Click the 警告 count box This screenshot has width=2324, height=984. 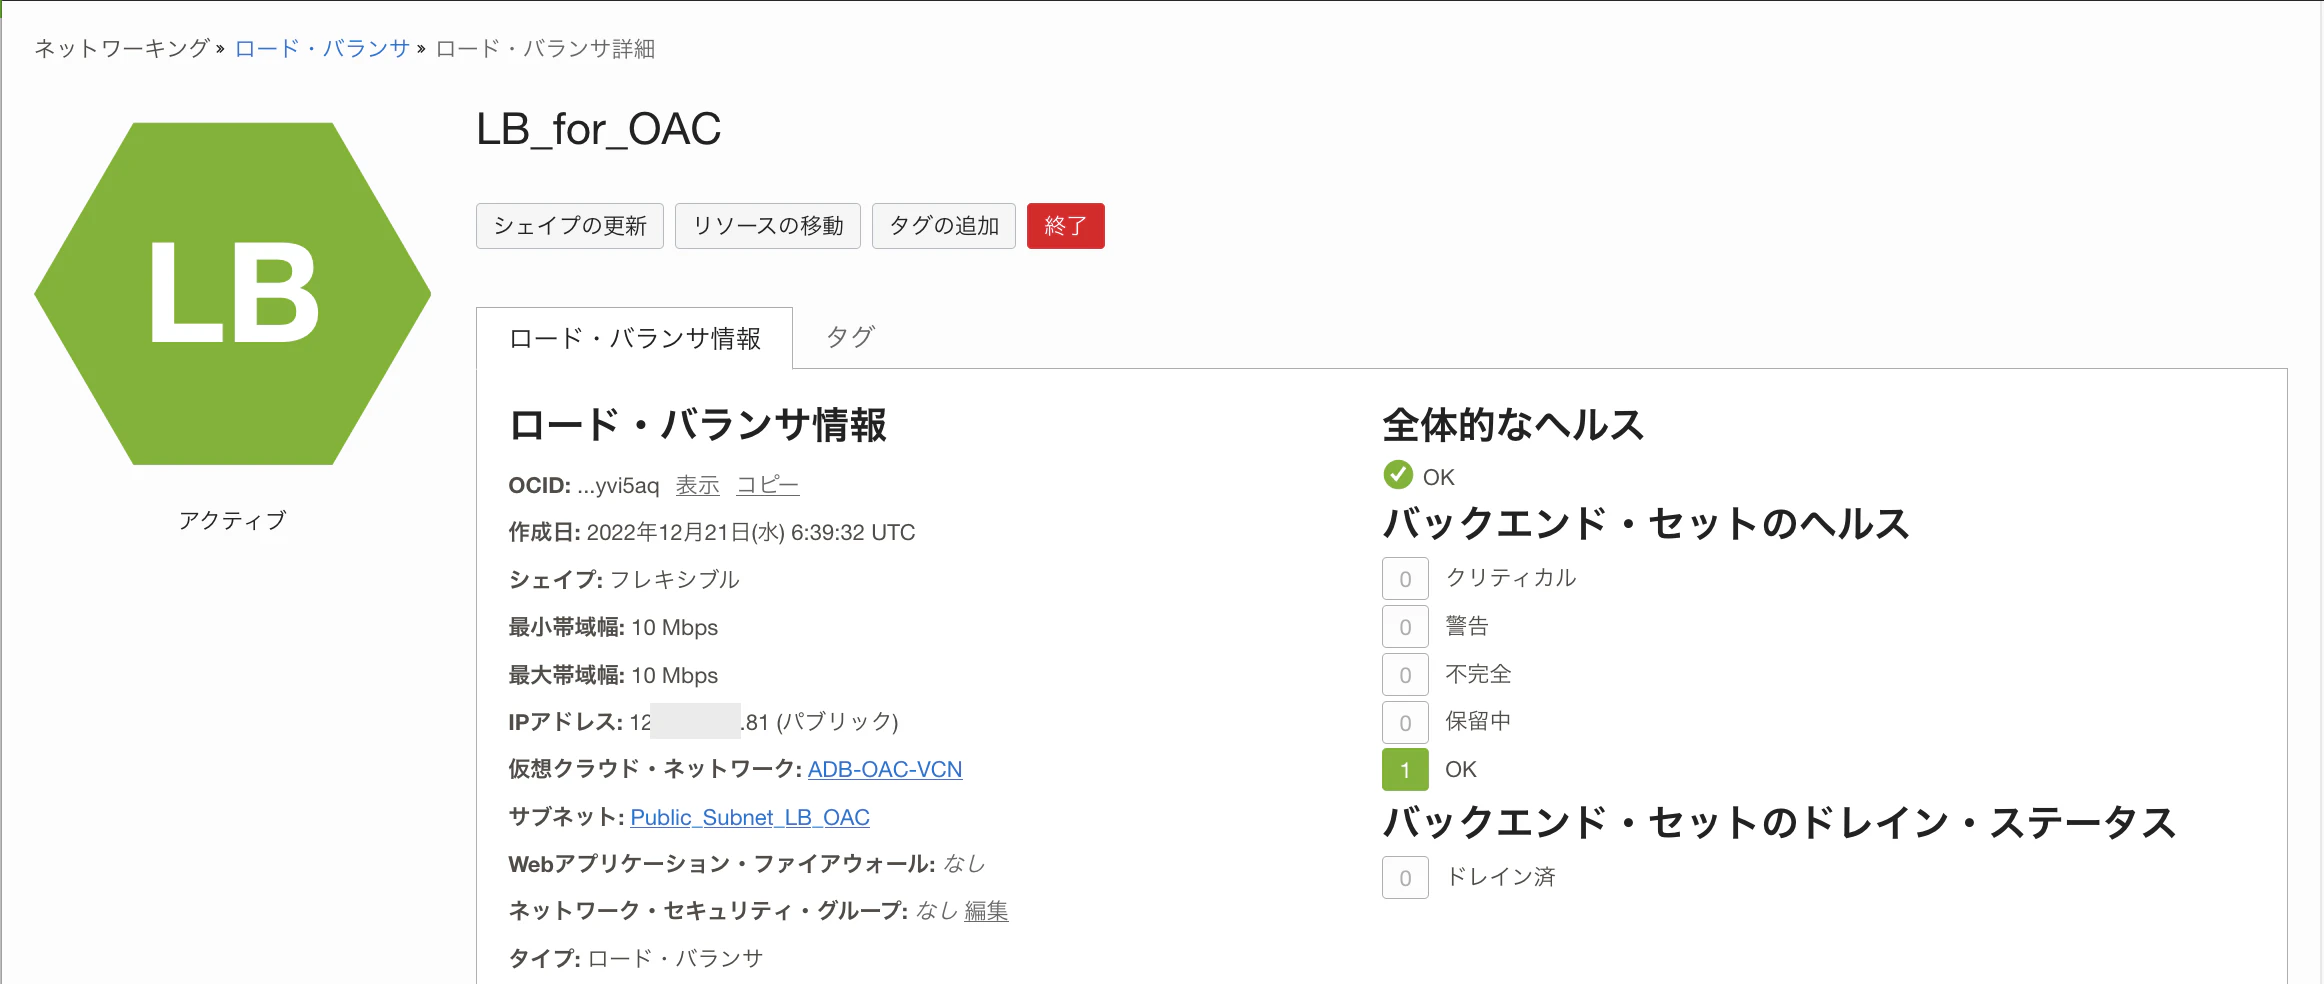pos(1405,626)
